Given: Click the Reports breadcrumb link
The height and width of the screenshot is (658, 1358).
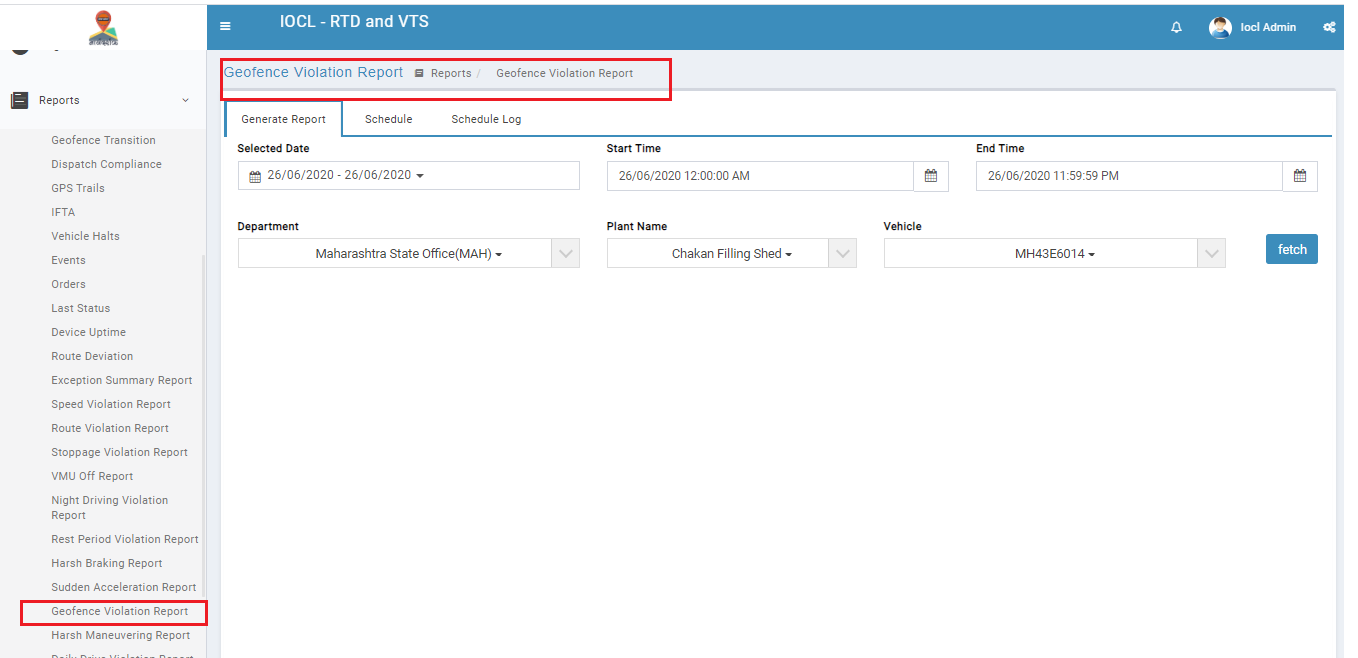Looking at the screenshot, I should point(451,73).
